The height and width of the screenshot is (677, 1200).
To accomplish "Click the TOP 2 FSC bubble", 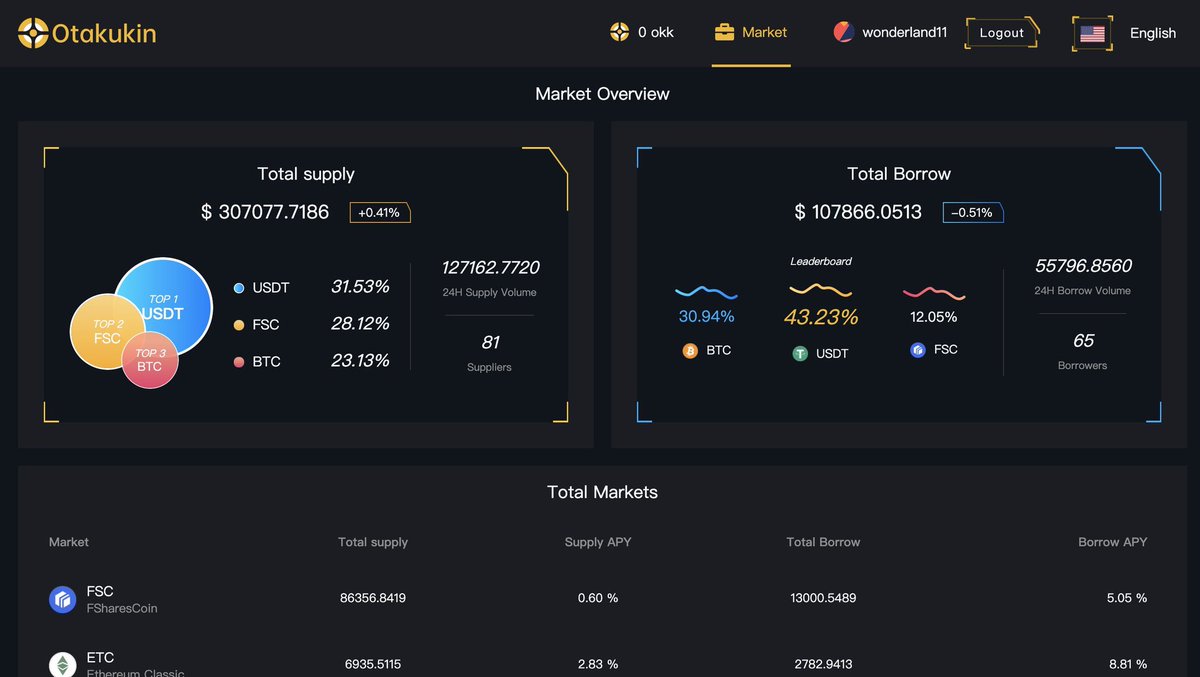I will [107, 331].
